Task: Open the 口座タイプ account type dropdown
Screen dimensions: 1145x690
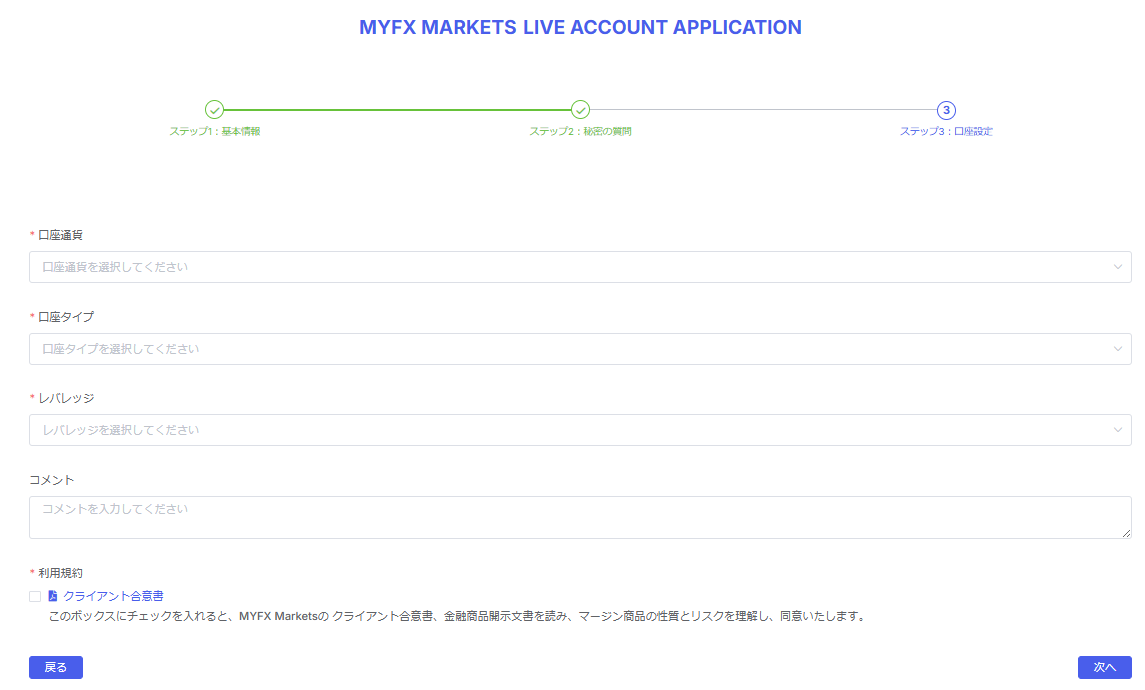Action: pyautogui.click(x=580, y=349)
